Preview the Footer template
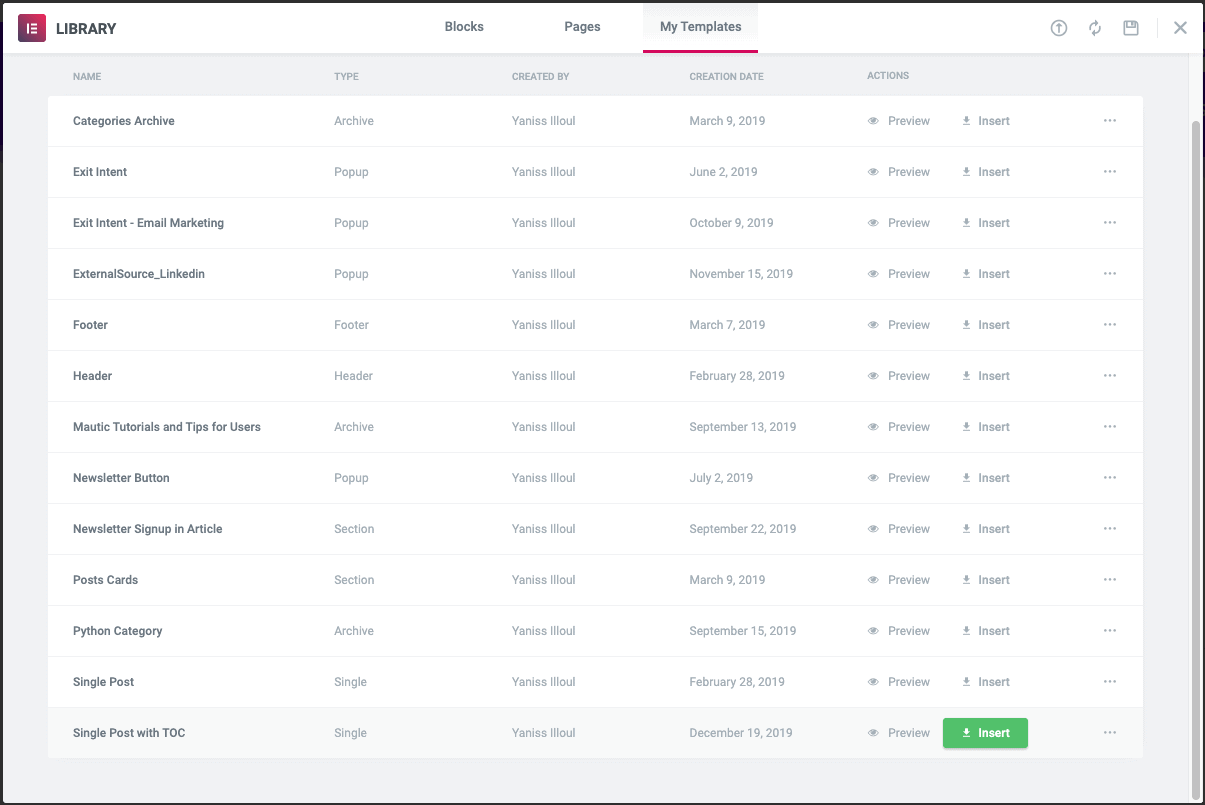This screenshot has height=805, width=1205. click(x=899, y=325)
